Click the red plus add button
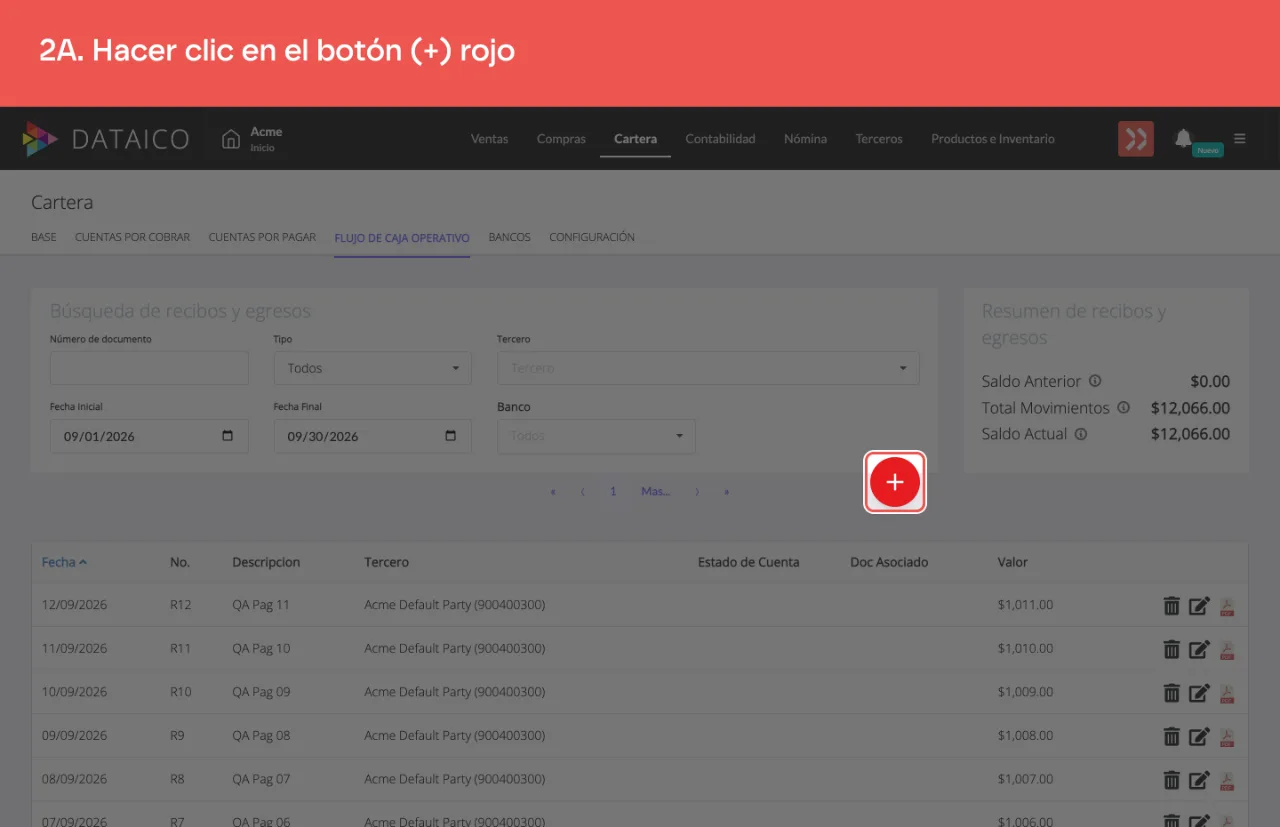This screenshot has height=827, width=1280. (895, 482)
